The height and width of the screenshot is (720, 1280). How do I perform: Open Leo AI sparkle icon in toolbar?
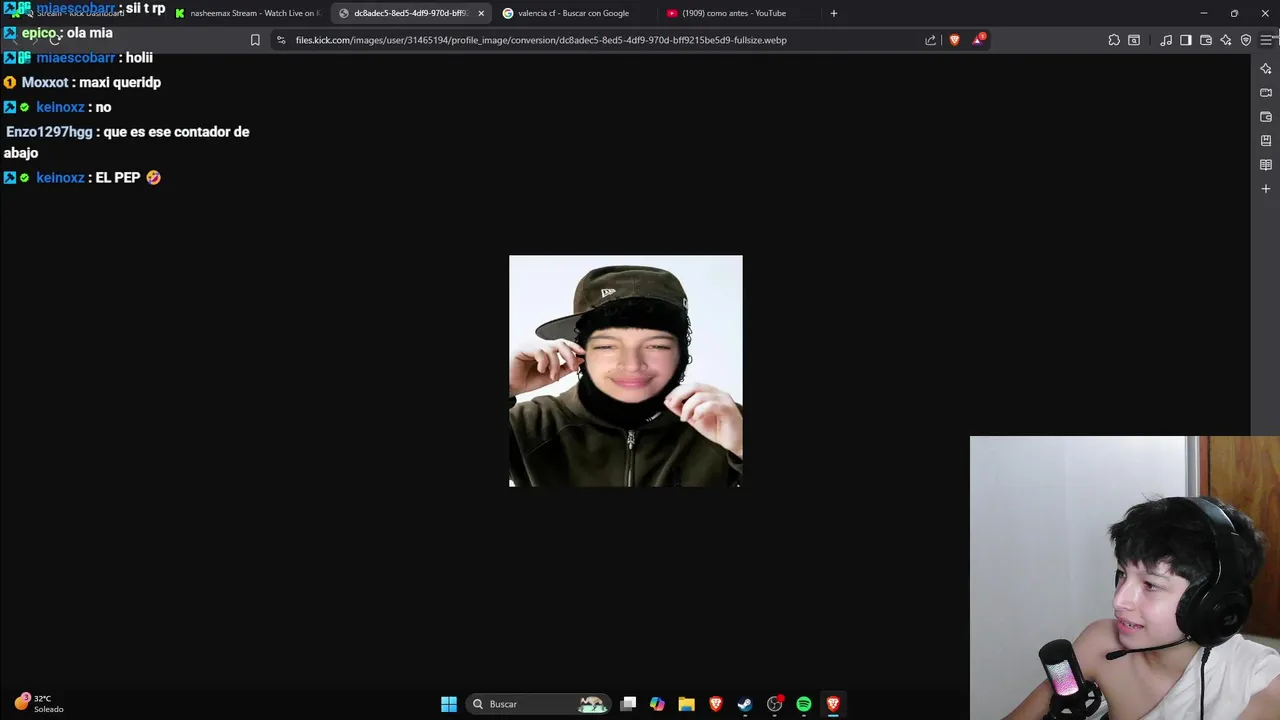[1226, 40]
